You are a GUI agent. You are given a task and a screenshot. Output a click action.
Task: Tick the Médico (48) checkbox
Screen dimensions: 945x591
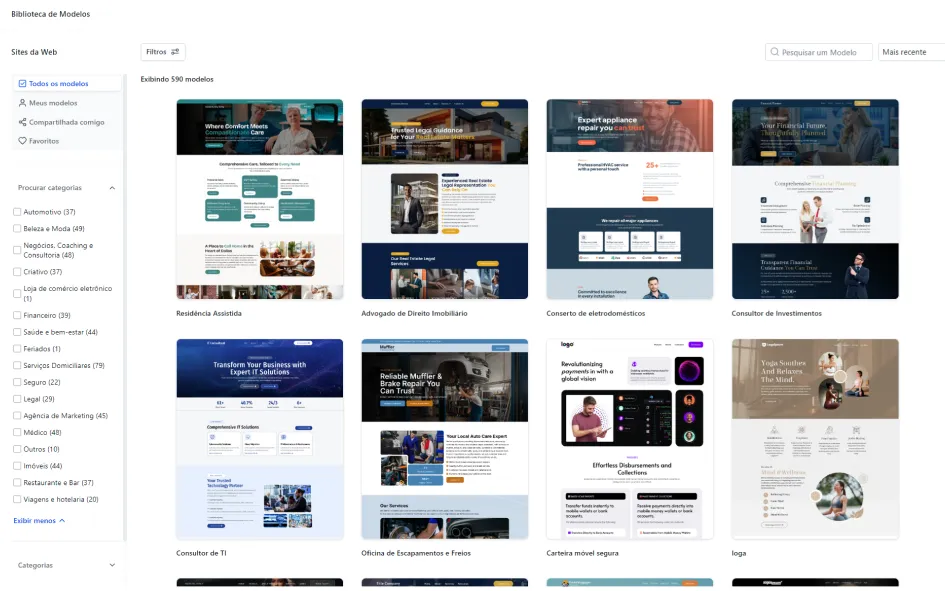[x=17, y=432]
